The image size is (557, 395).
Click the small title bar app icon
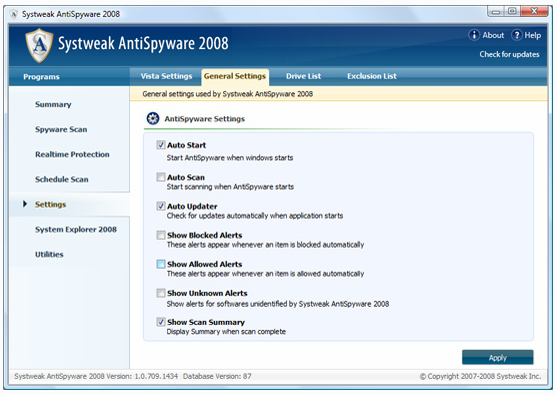[14, 14]
